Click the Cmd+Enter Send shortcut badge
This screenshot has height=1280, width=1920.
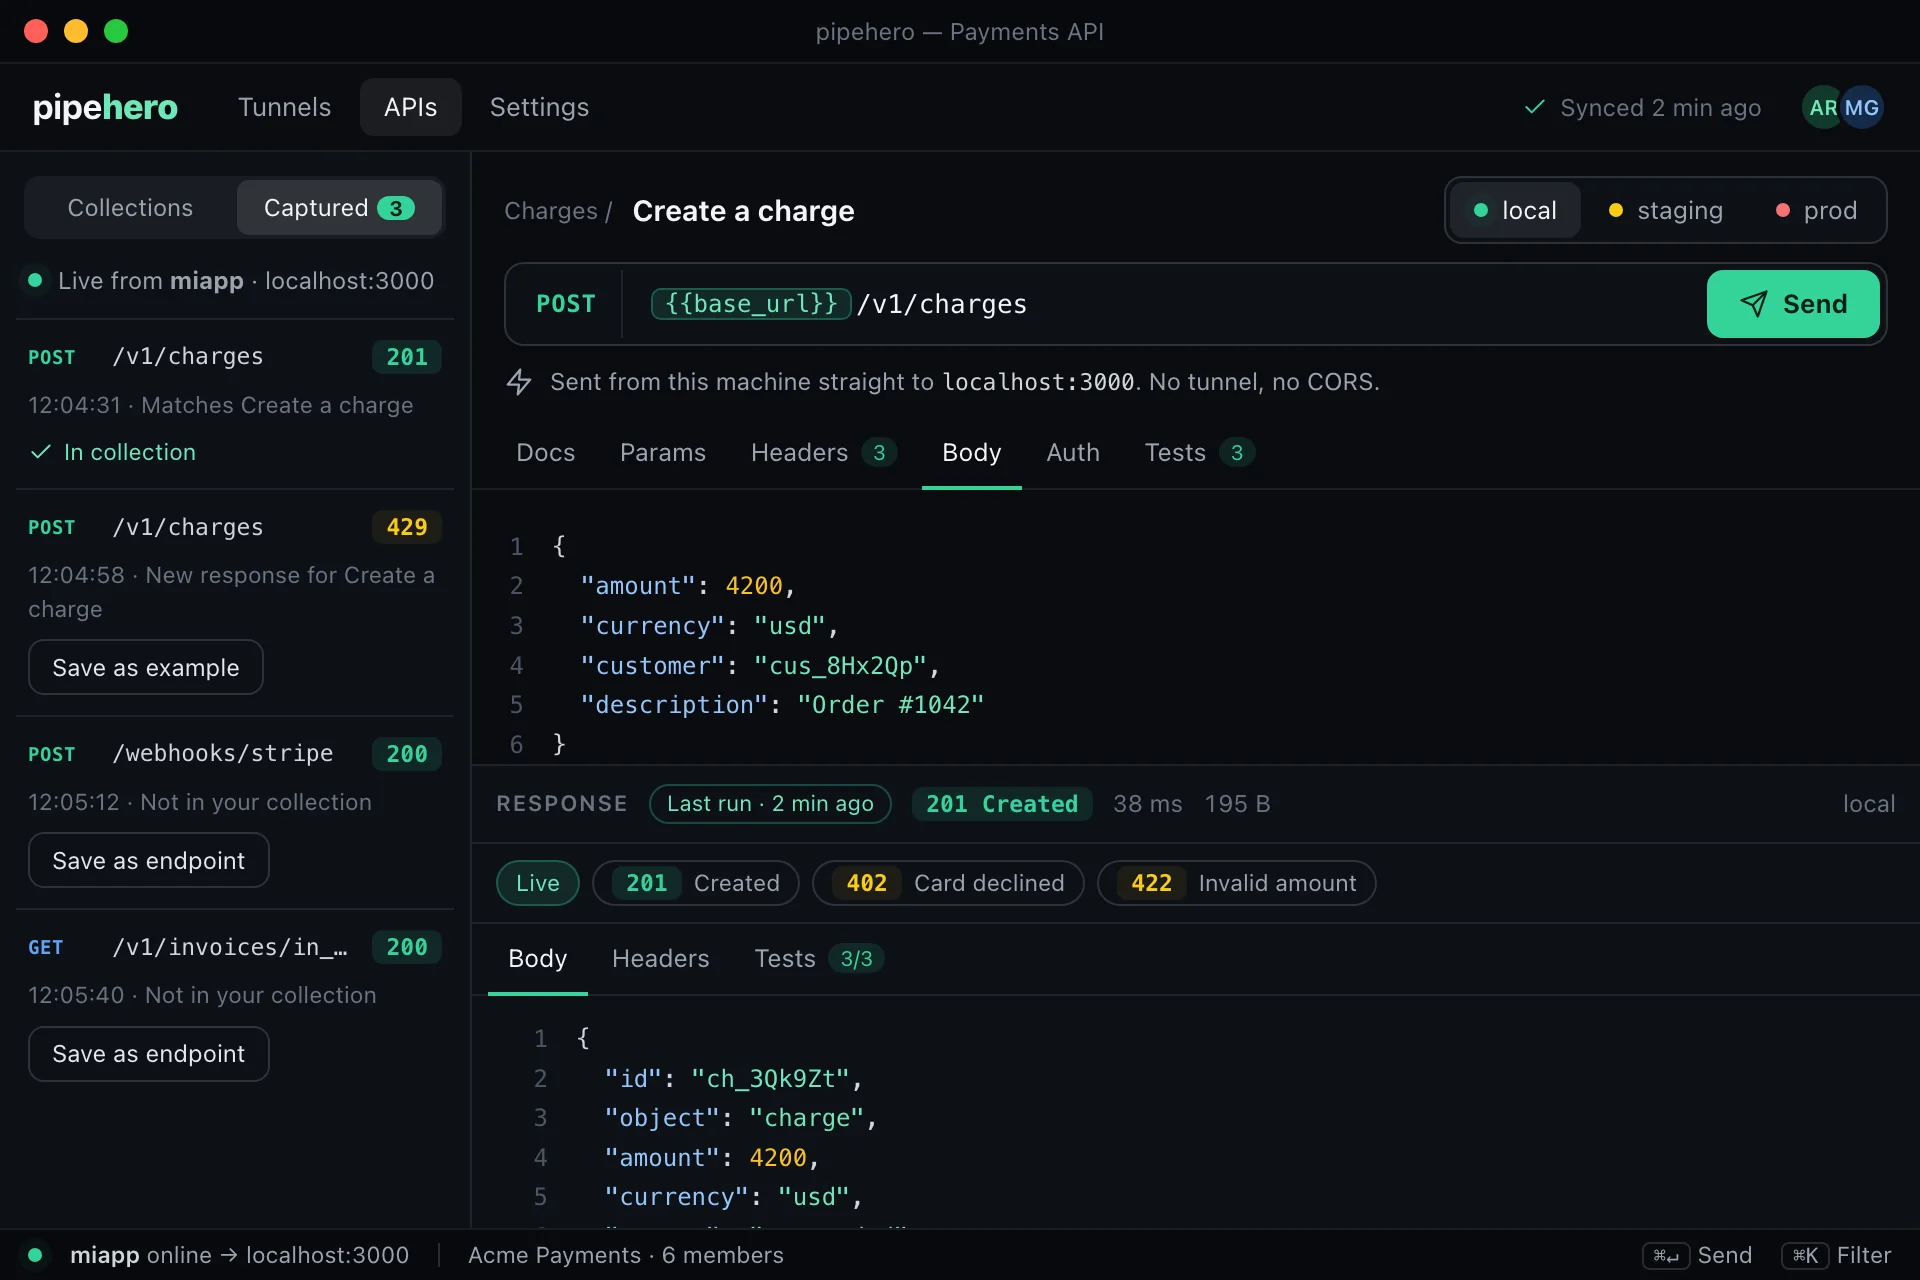coord(1665,1255)
